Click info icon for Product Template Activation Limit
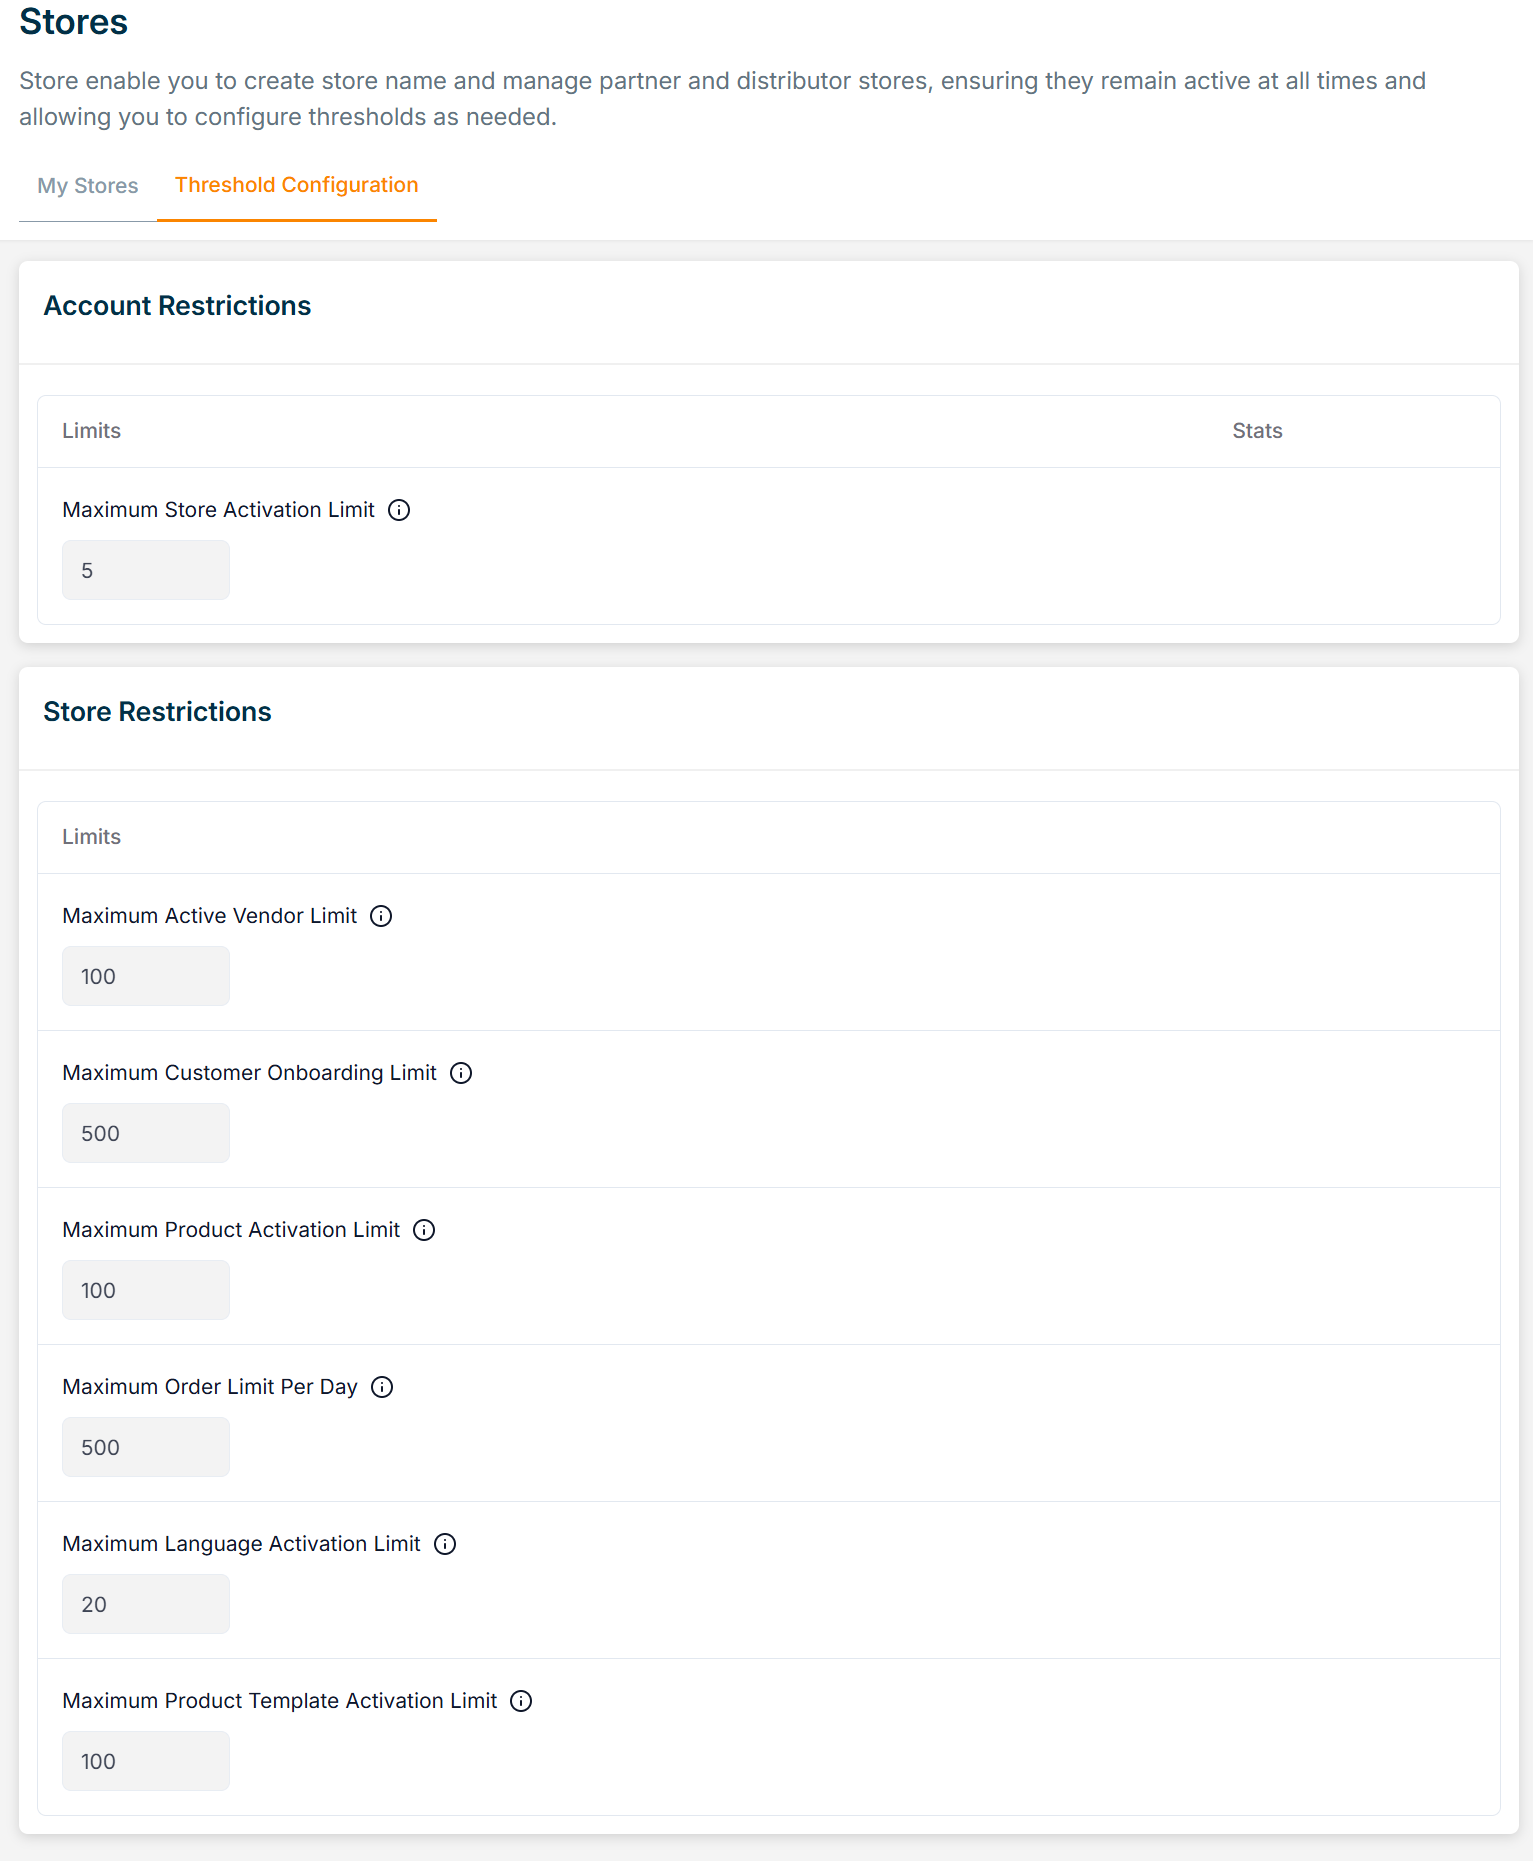The width and height of the screenshot is (1533, 1861). pos(521,1701)
